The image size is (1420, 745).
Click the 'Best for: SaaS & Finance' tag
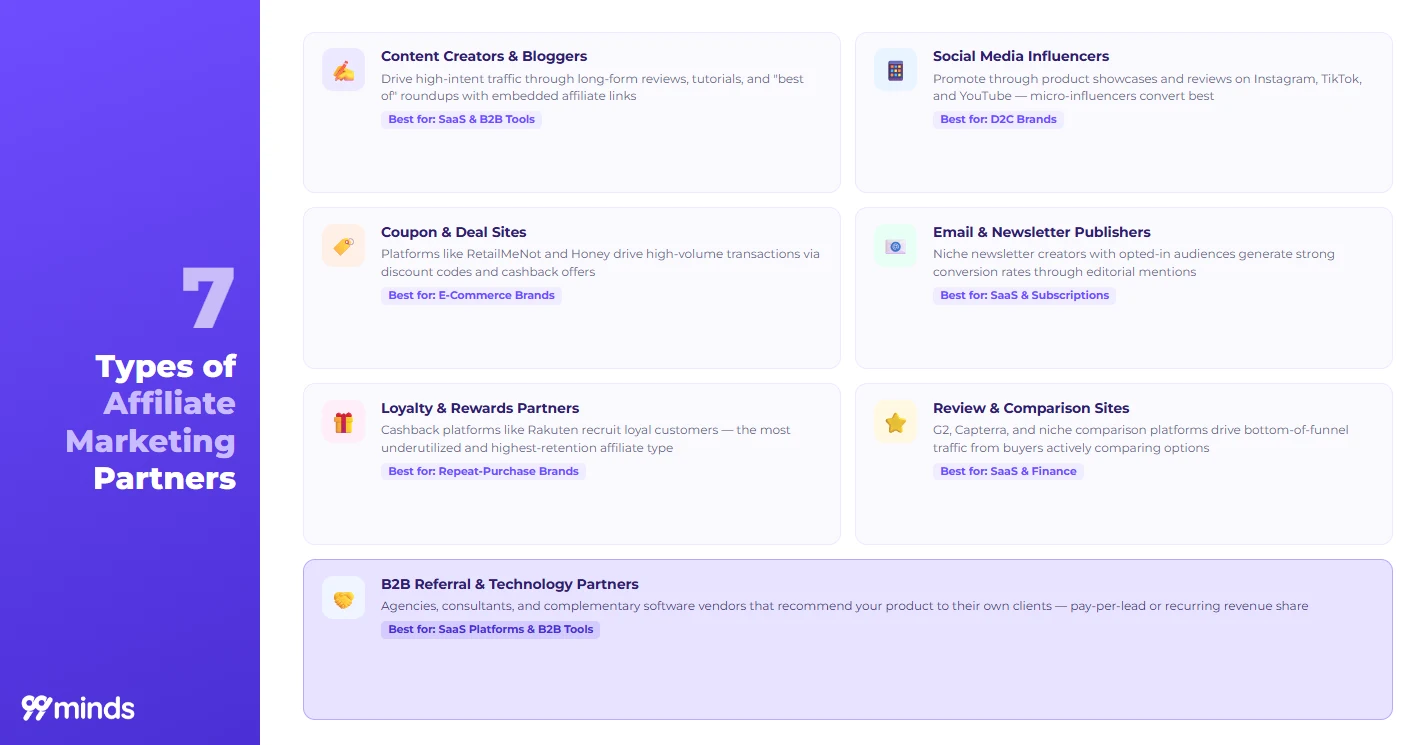tap(1008, 471)
